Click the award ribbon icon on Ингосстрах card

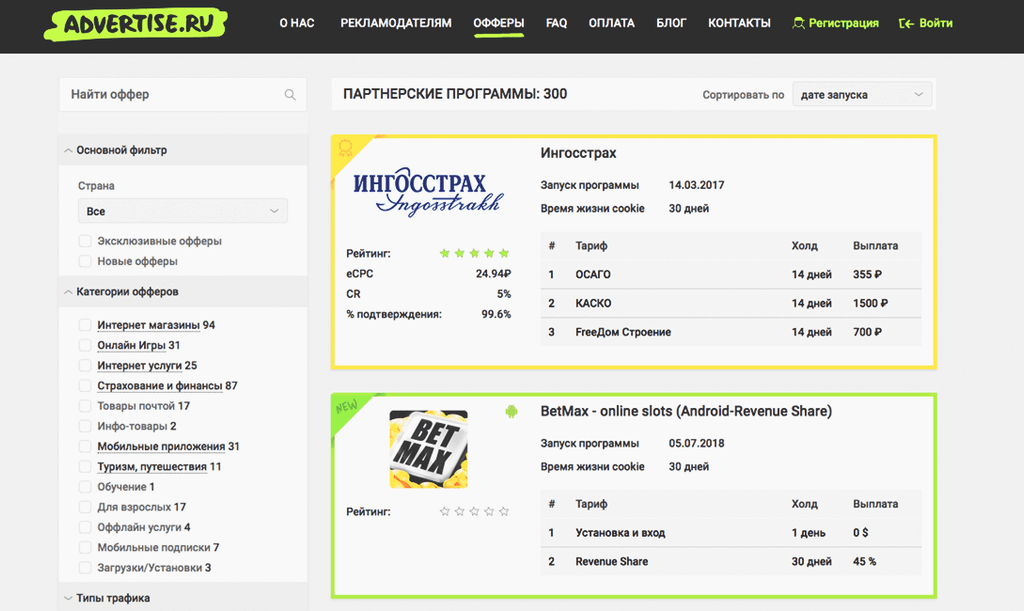coord(345,149)
